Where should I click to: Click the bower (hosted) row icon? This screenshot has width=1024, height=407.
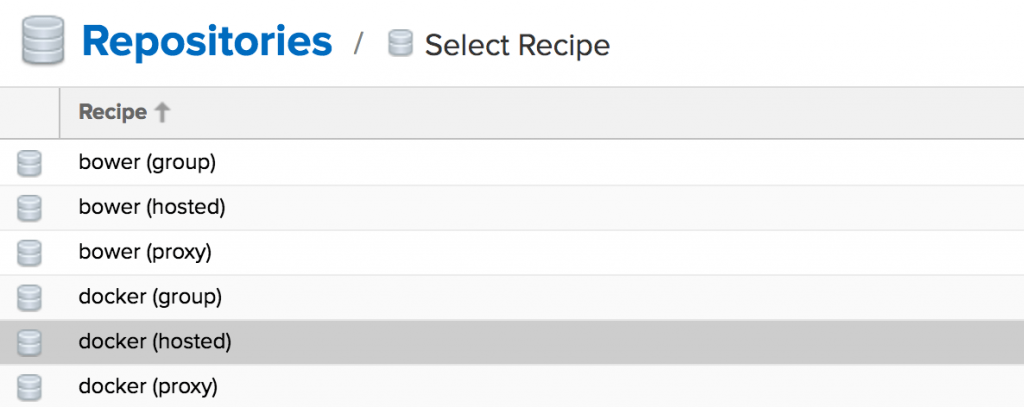(30, 208)
